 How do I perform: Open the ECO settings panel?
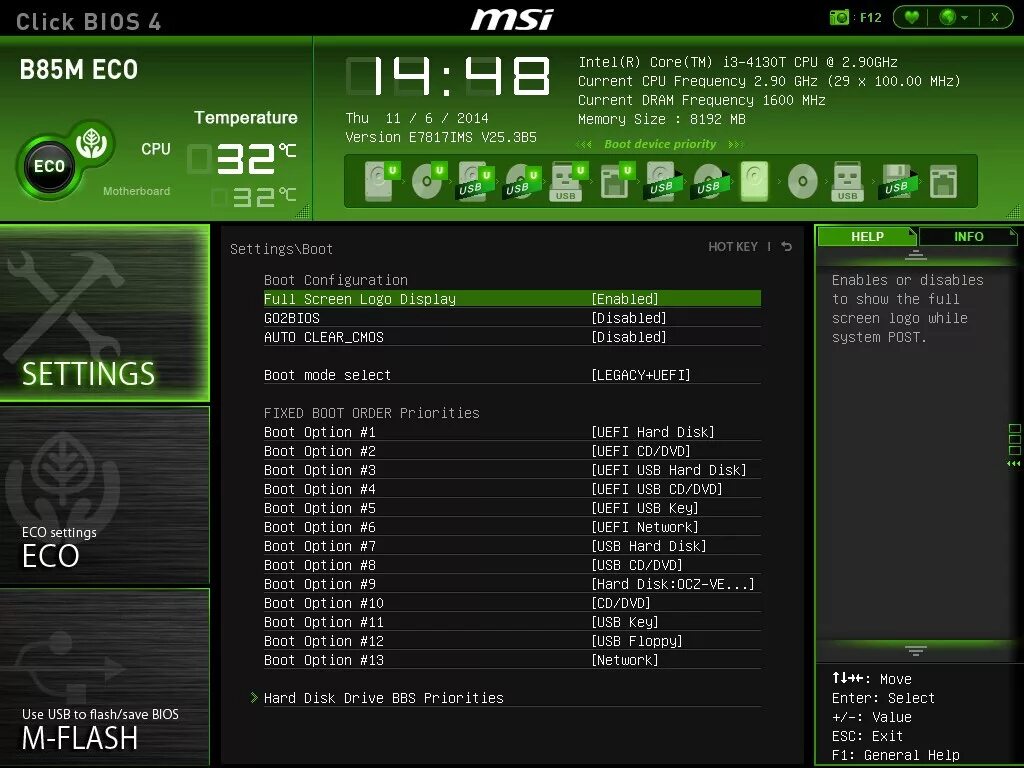coord(104,494)
